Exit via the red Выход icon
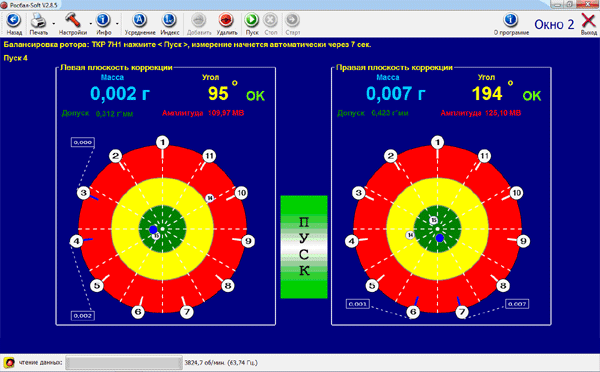 point(589,23)
